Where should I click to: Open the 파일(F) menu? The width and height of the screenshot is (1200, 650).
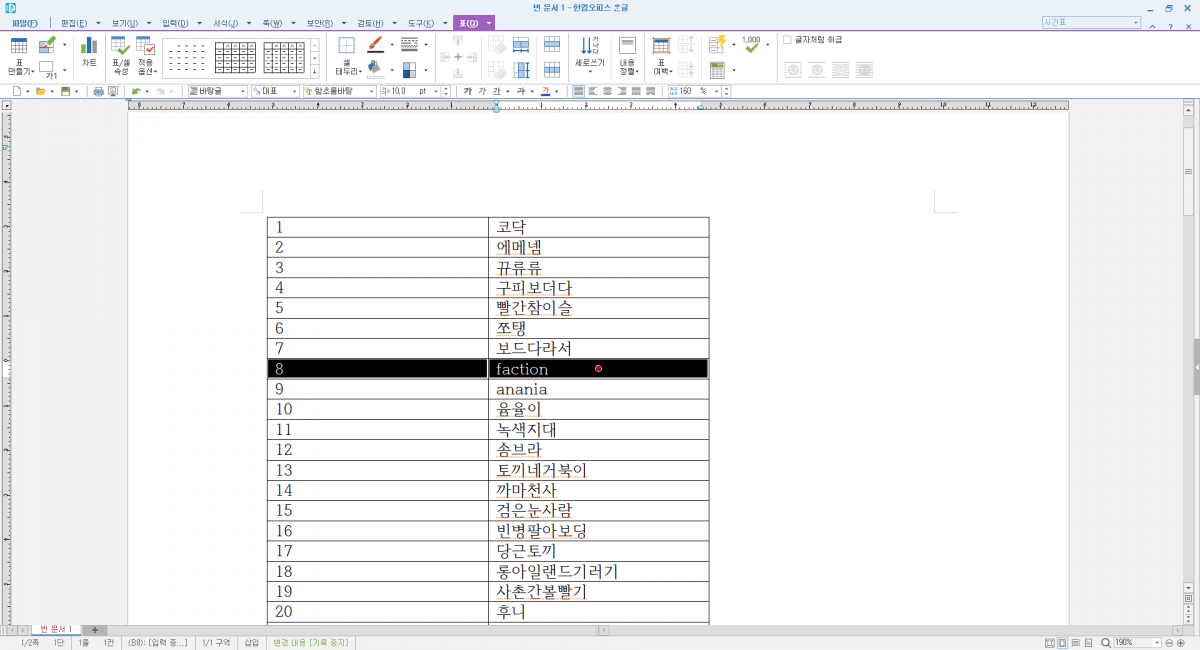coord(25,22)
